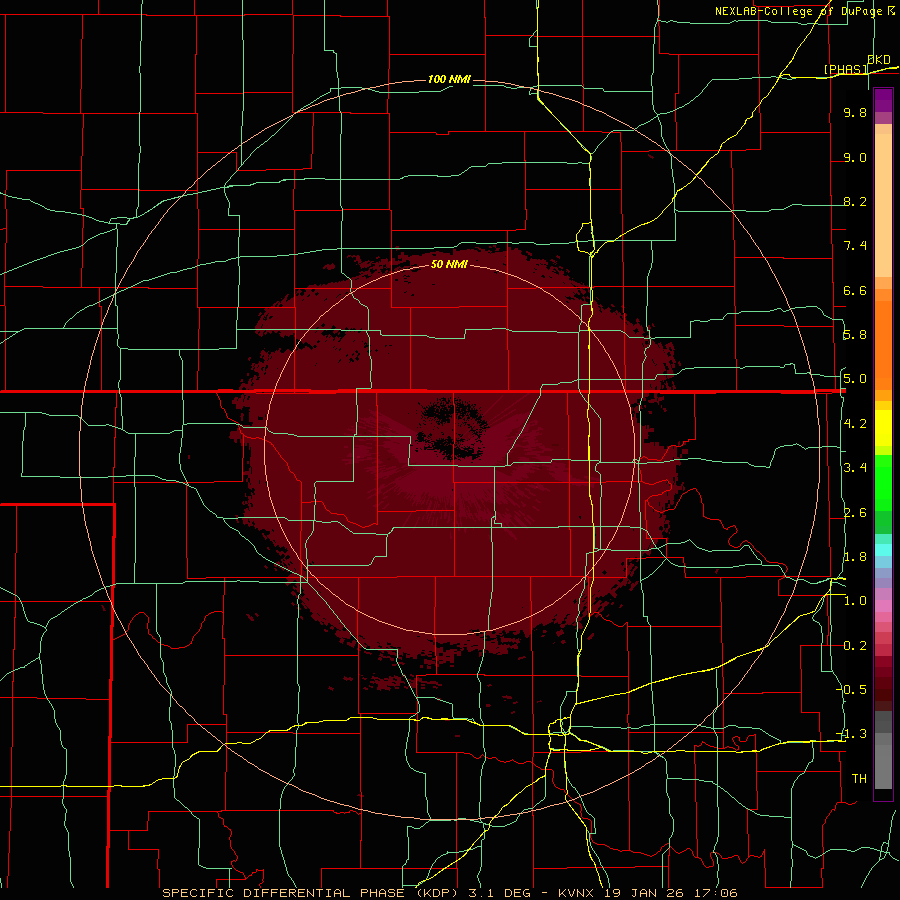Click the bright green segment of the color bar
The width and height of the screenshot is (900, 900).
point(883,481)
